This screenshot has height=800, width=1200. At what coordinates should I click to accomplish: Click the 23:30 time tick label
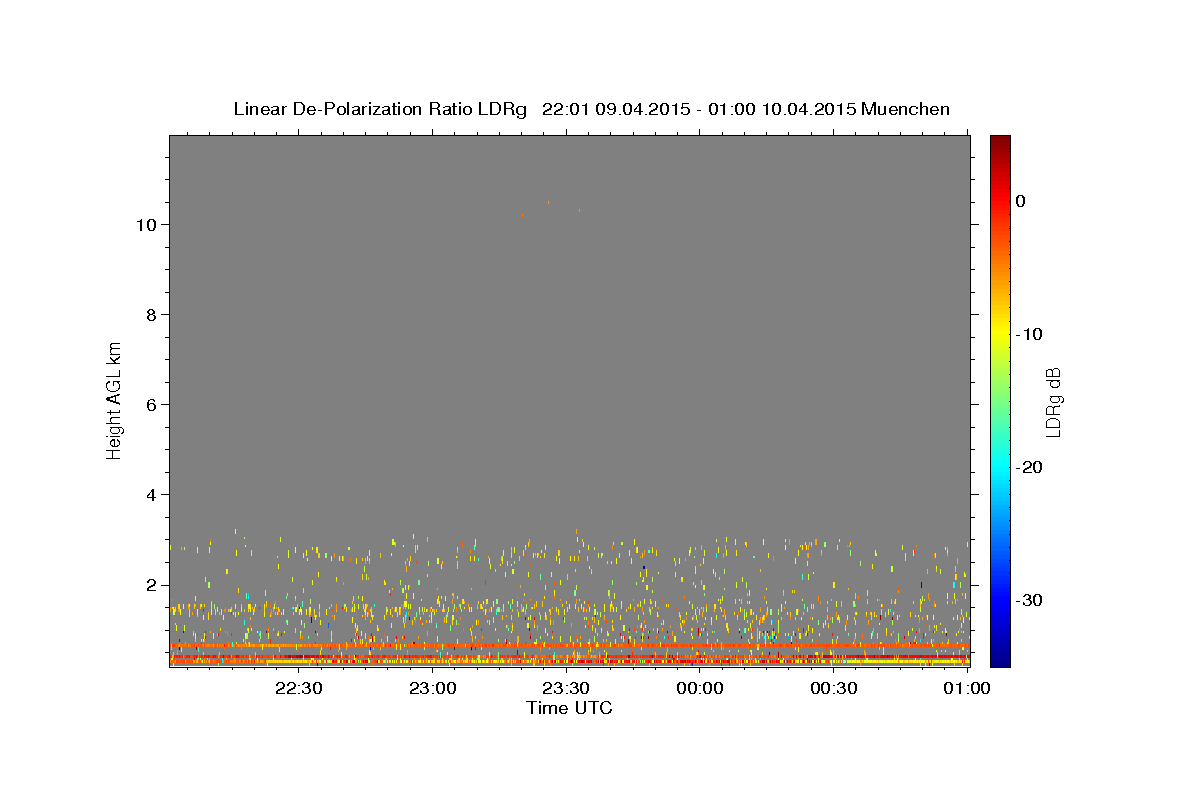(x=566, y=688)
